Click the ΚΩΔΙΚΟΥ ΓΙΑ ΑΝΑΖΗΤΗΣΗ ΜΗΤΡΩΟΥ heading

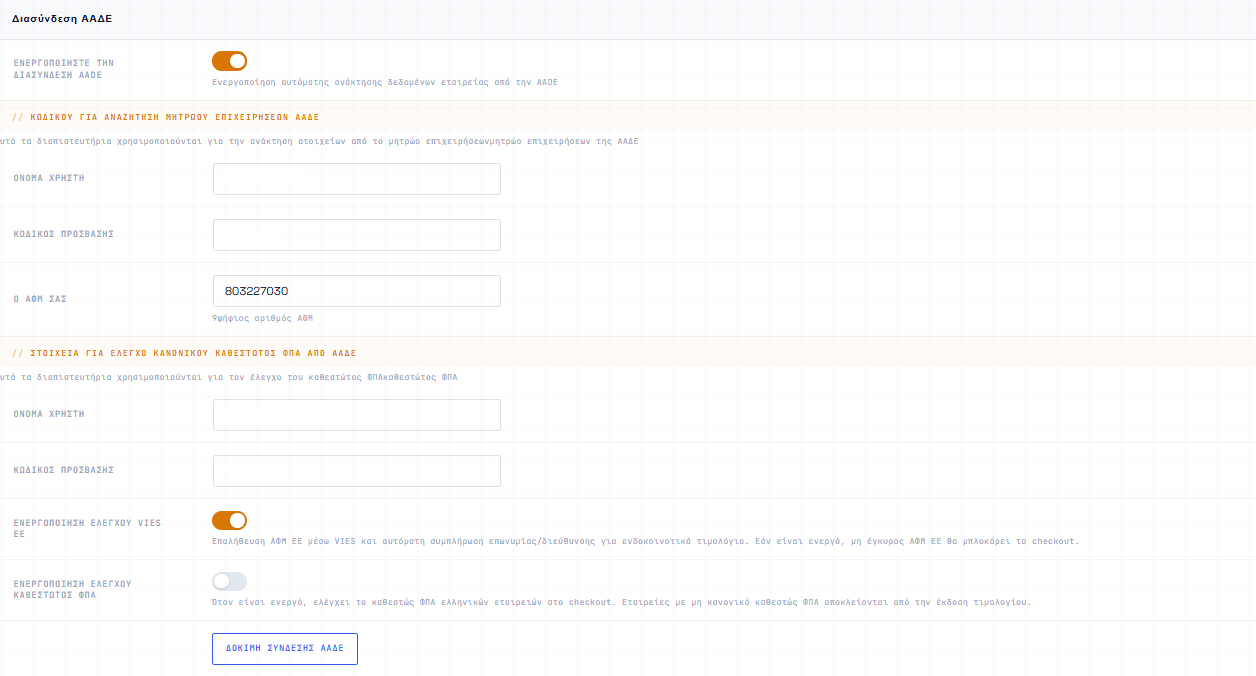click(x=165, y=117)
